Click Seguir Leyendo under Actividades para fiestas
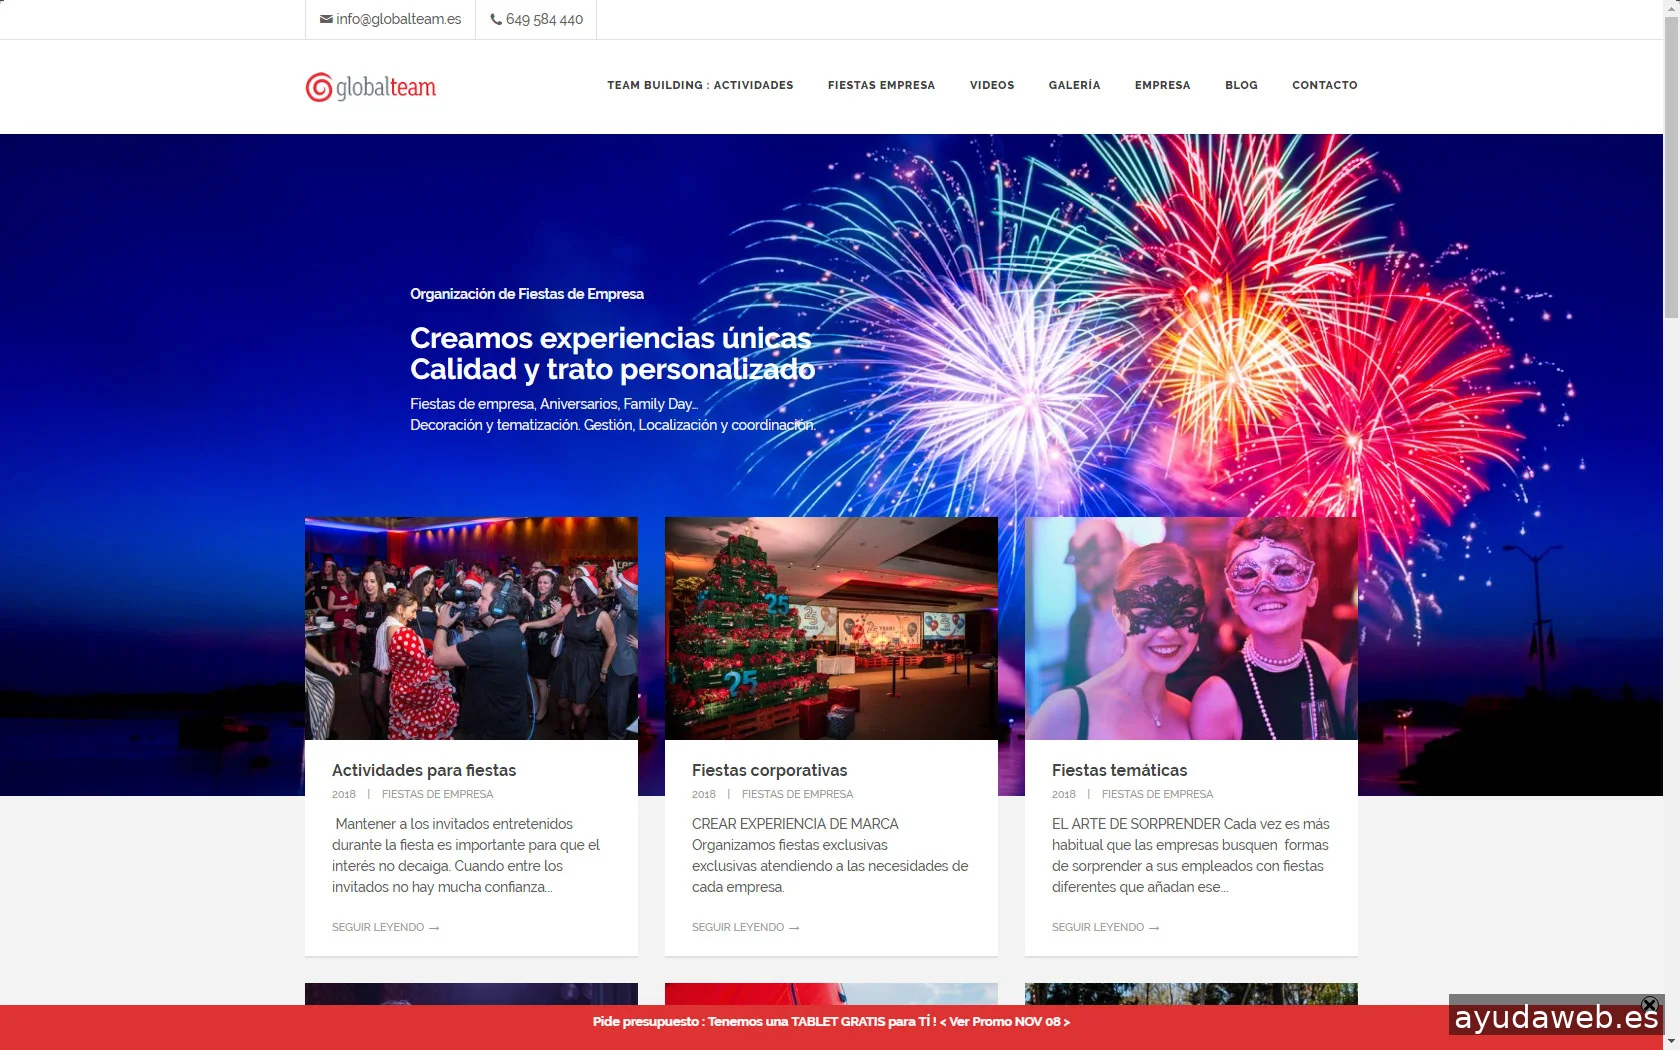Image resolution: width=1680 pixels, height=1050 pixels. (x=385, y=927)
